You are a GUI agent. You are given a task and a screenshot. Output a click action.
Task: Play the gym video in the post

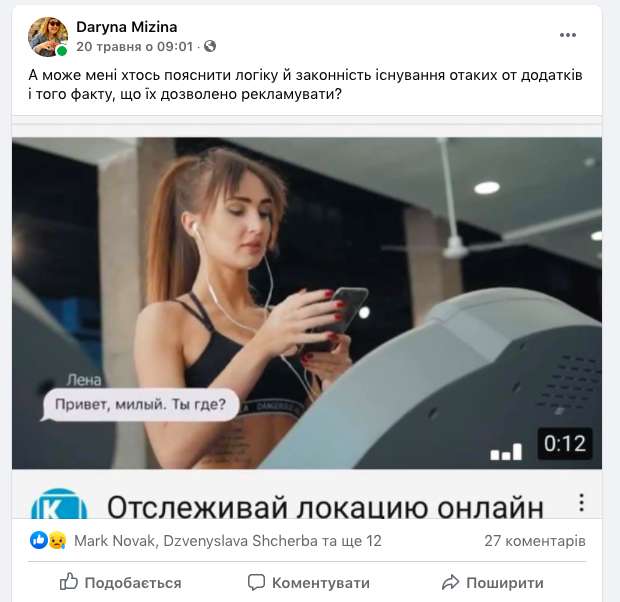[307, 303]
